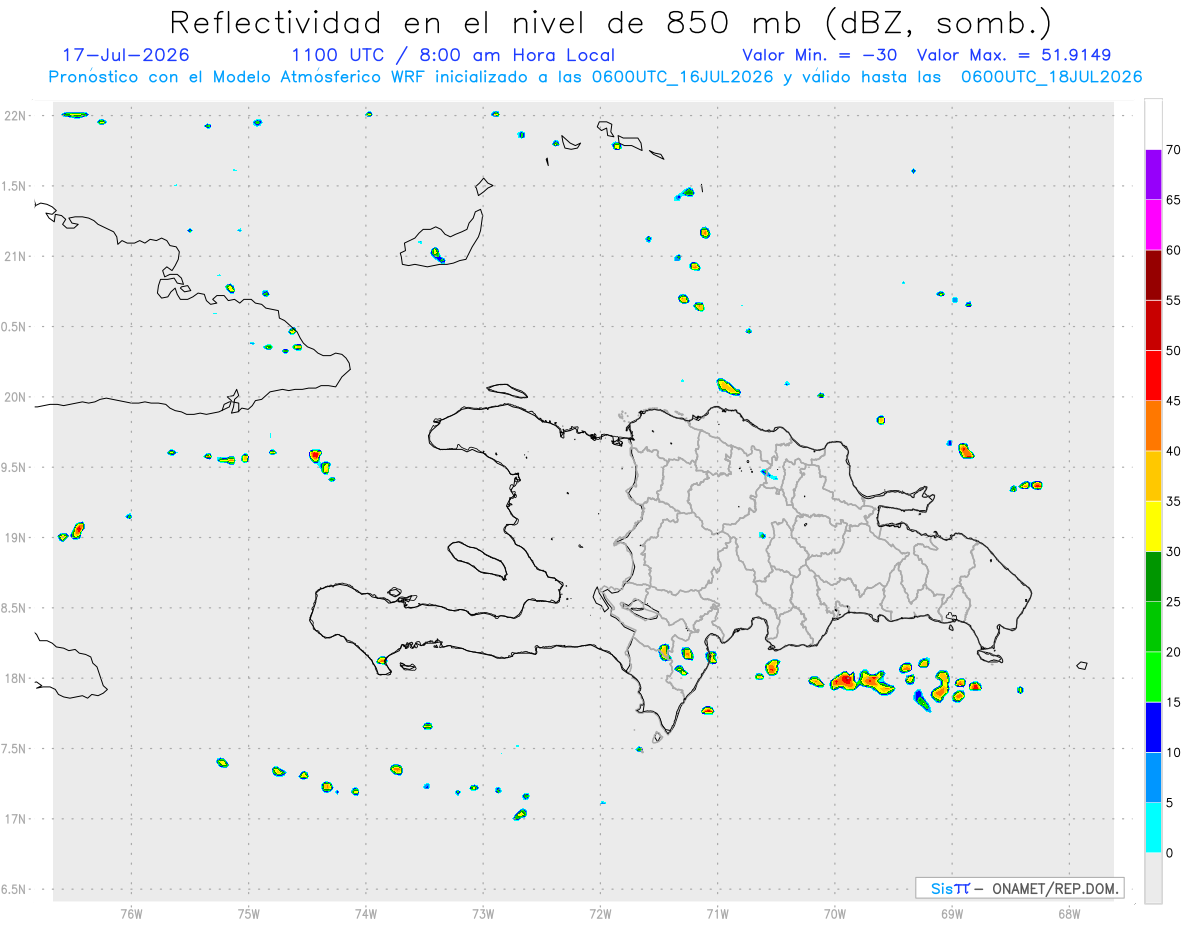1200x927 pixels.
Task: Click the bright red 45–50 dBZ colorbar segment
Action: coord(1153,376)
